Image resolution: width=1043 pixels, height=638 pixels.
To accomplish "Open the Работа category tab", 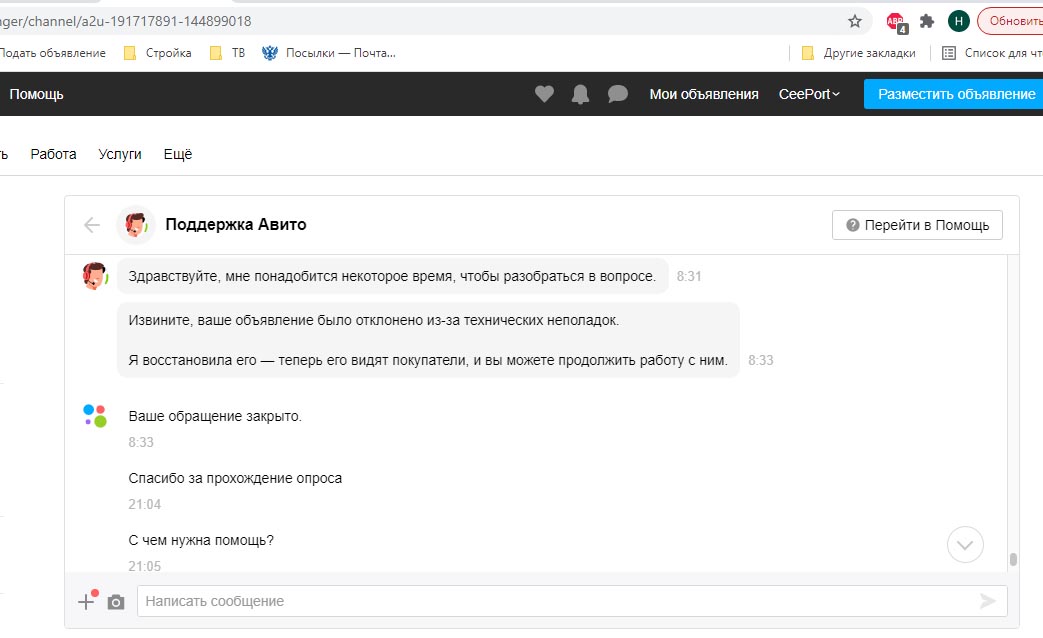I will [x=53, y=154].
